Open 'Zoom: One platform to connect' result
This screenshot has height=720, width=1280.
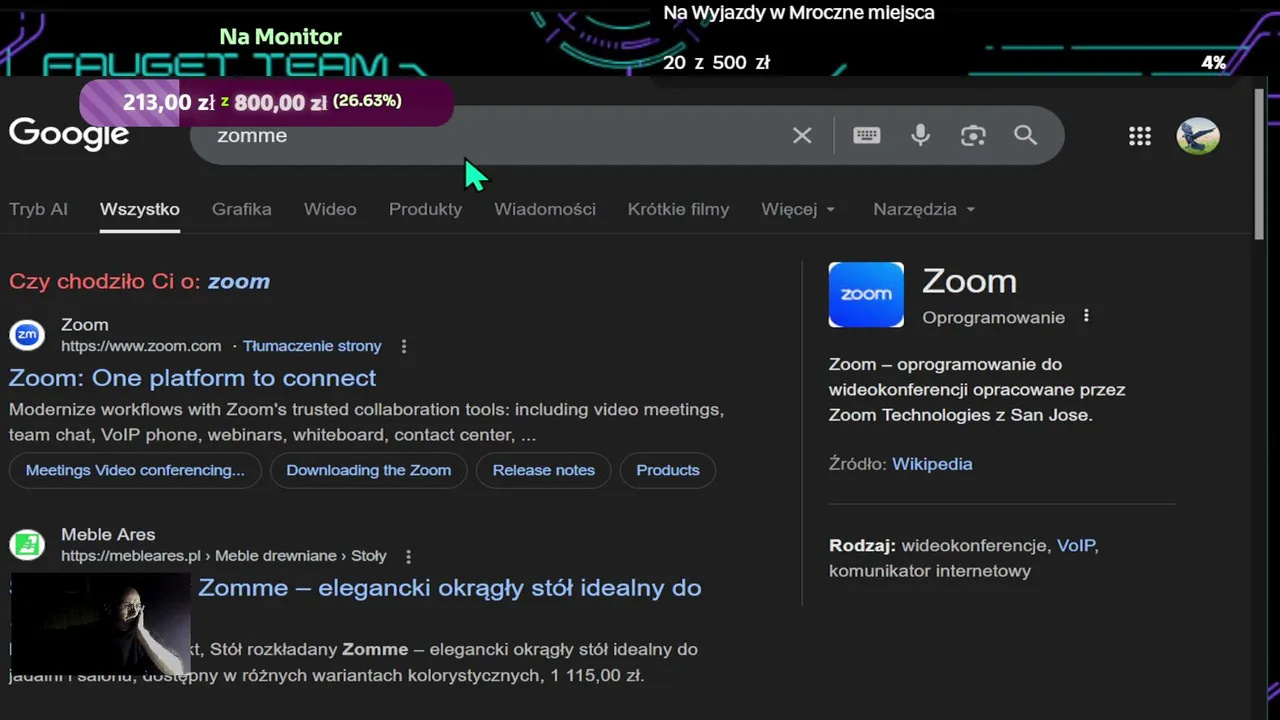(193, 378)
